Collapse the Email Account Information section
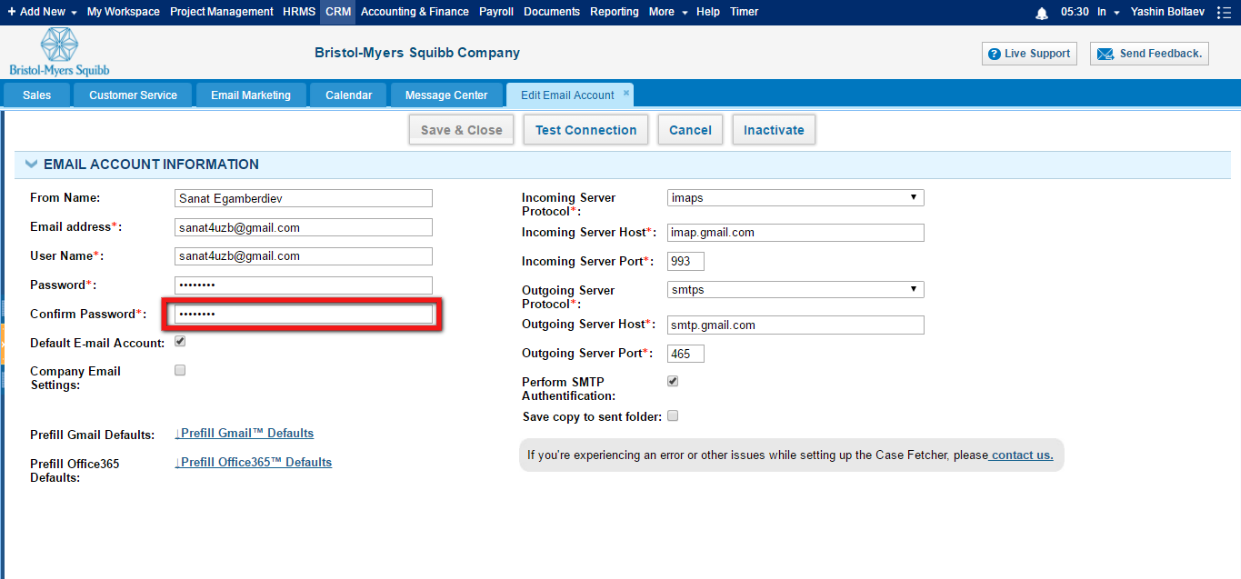 point(31,164)
